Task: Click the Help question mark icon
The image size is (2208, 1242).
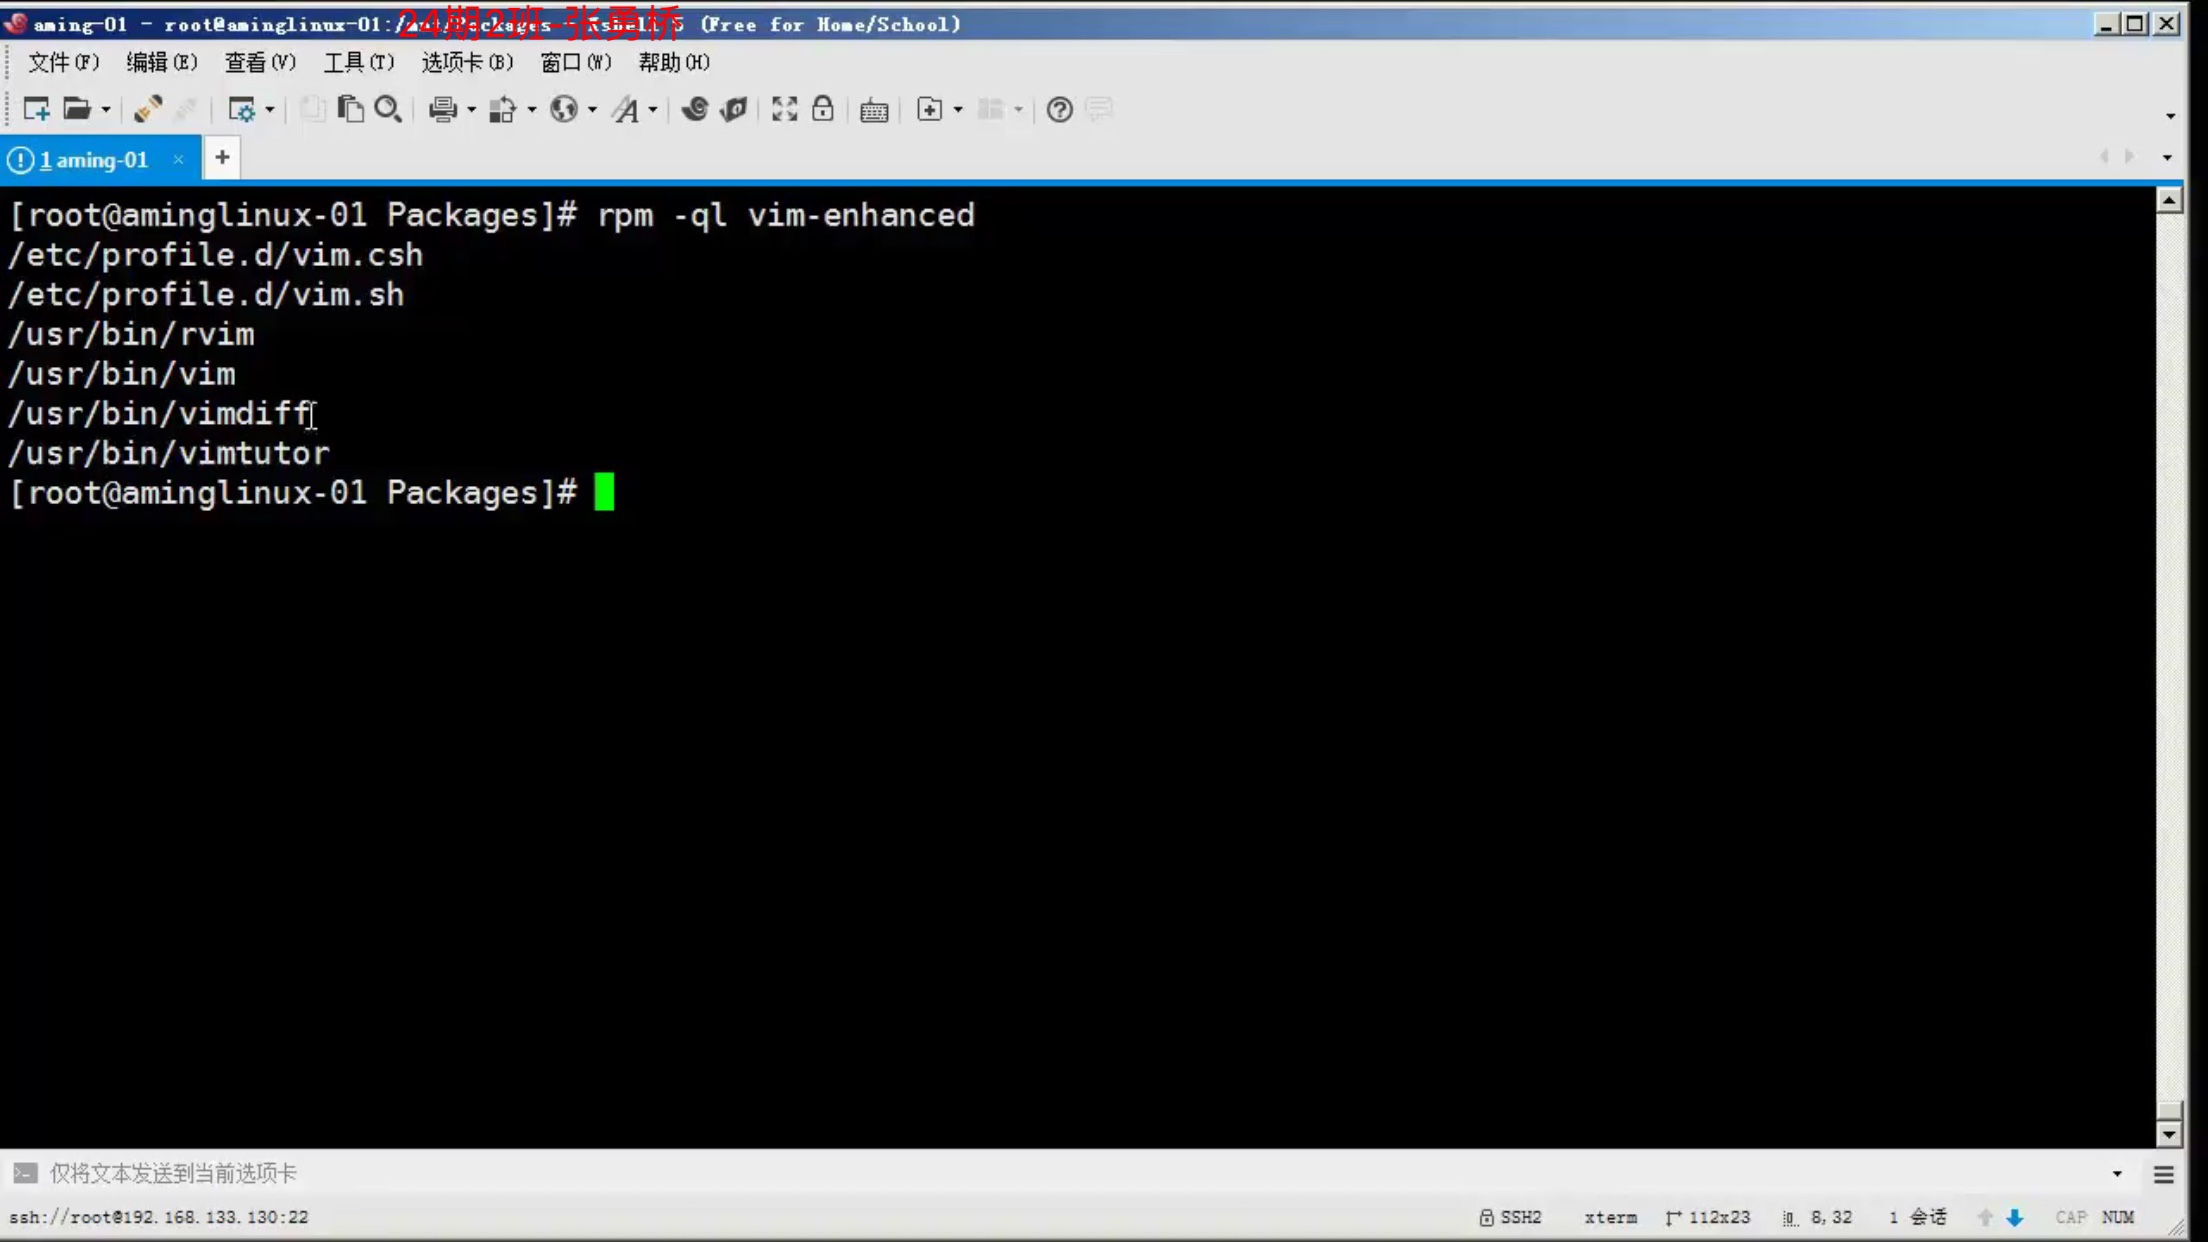Action: [x=1060, y=109]
